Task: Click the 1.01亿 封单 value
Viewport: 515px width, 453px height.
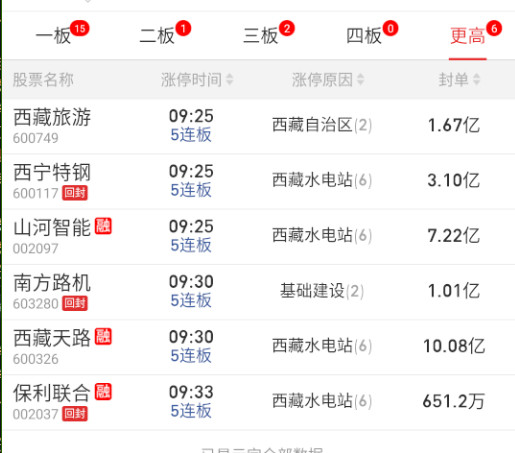Action: (454, 291)
